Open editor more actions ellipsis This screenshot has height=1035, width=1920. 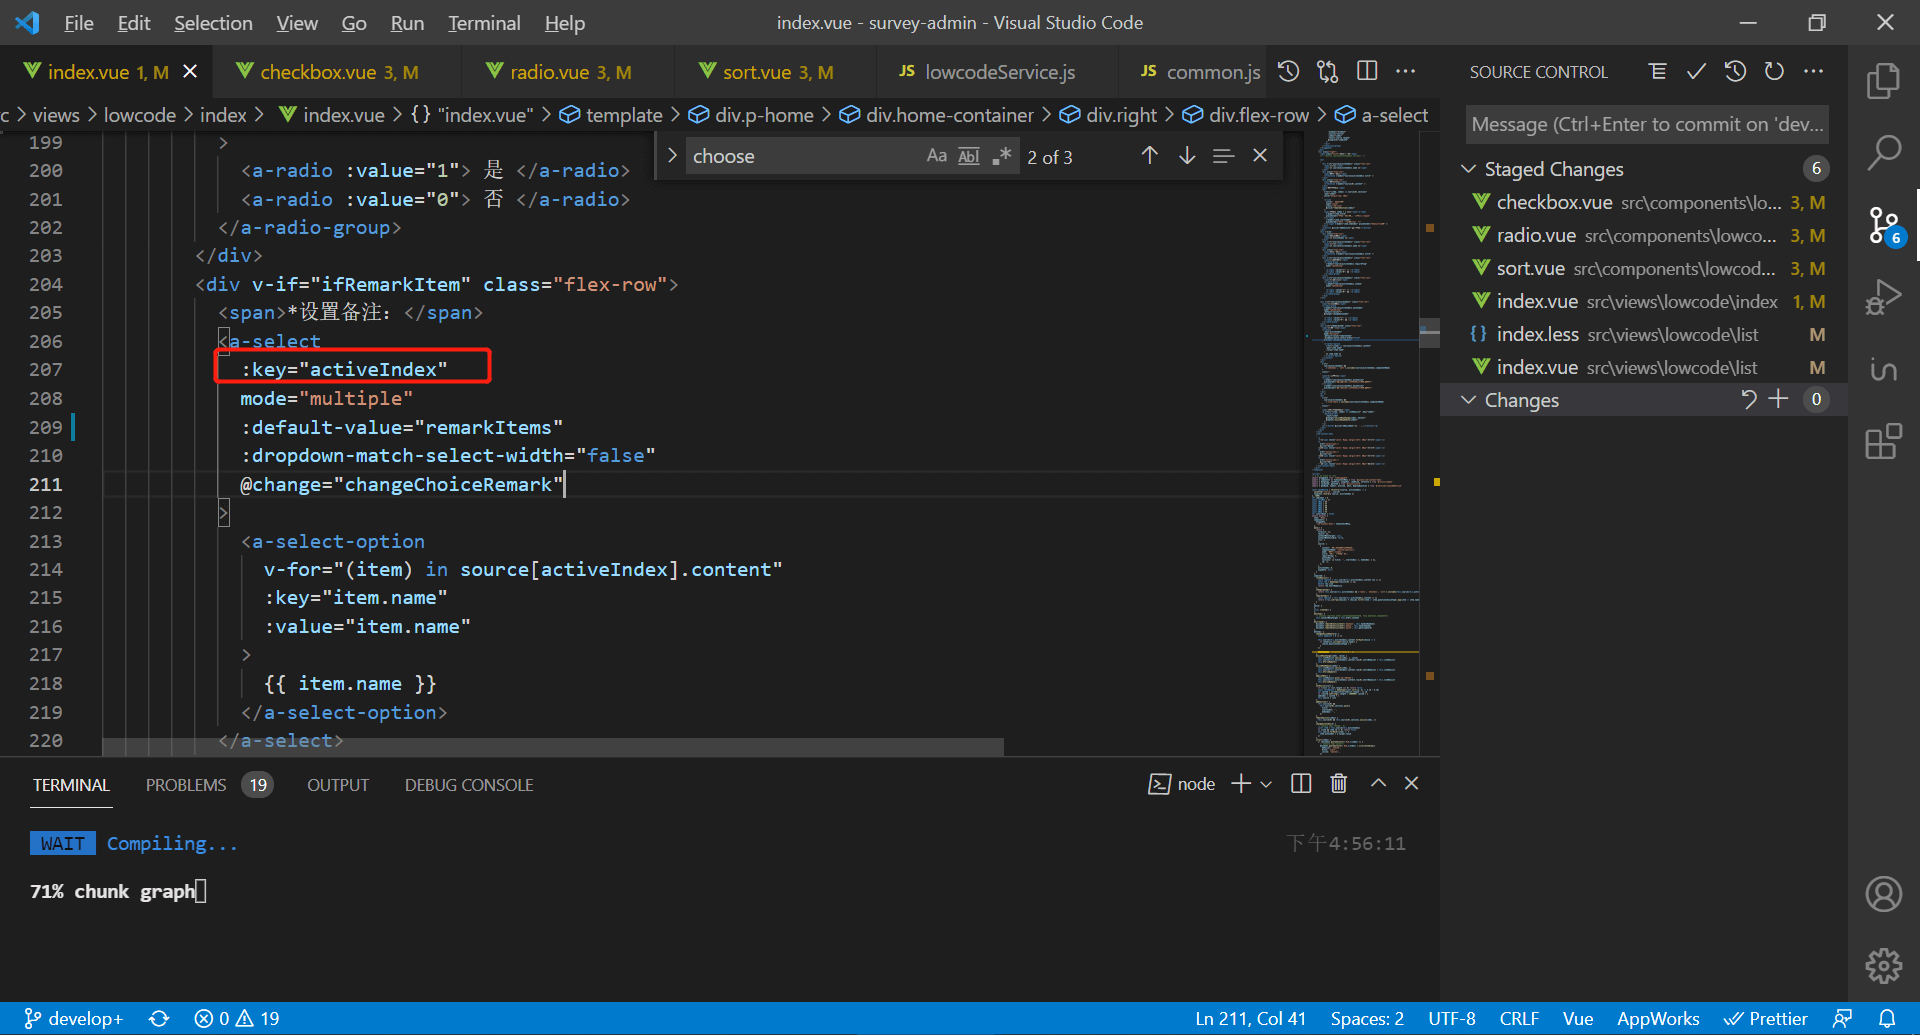[x=1406, y=71]
